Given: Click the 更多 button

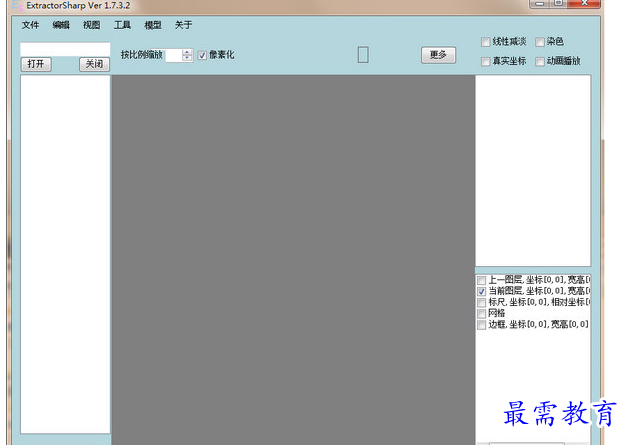Looking at the screenshot, I should [x=438, y=55].
